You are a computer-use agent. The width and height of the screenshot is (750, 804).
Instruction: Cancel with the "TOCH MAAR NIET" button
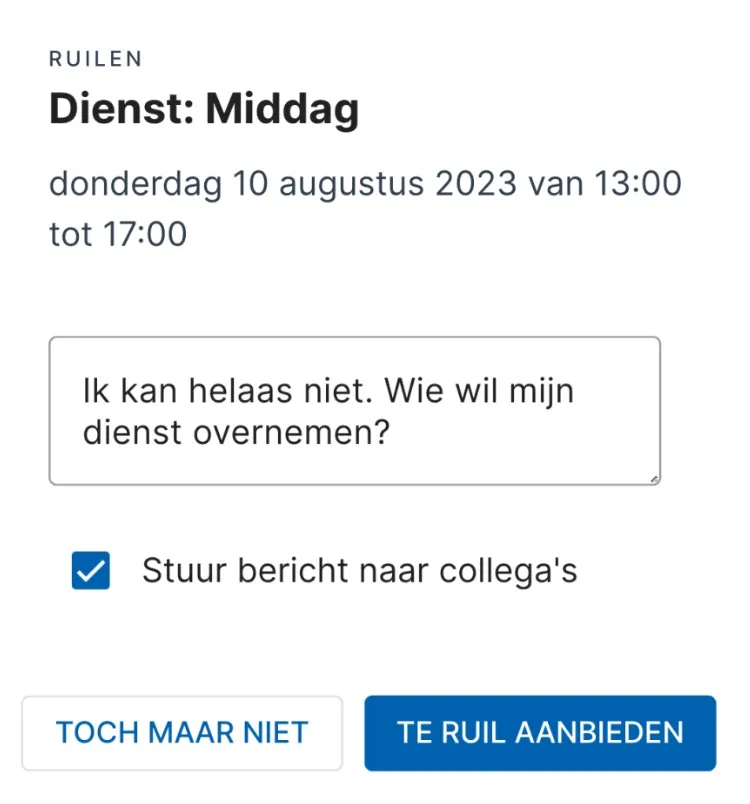182,733
